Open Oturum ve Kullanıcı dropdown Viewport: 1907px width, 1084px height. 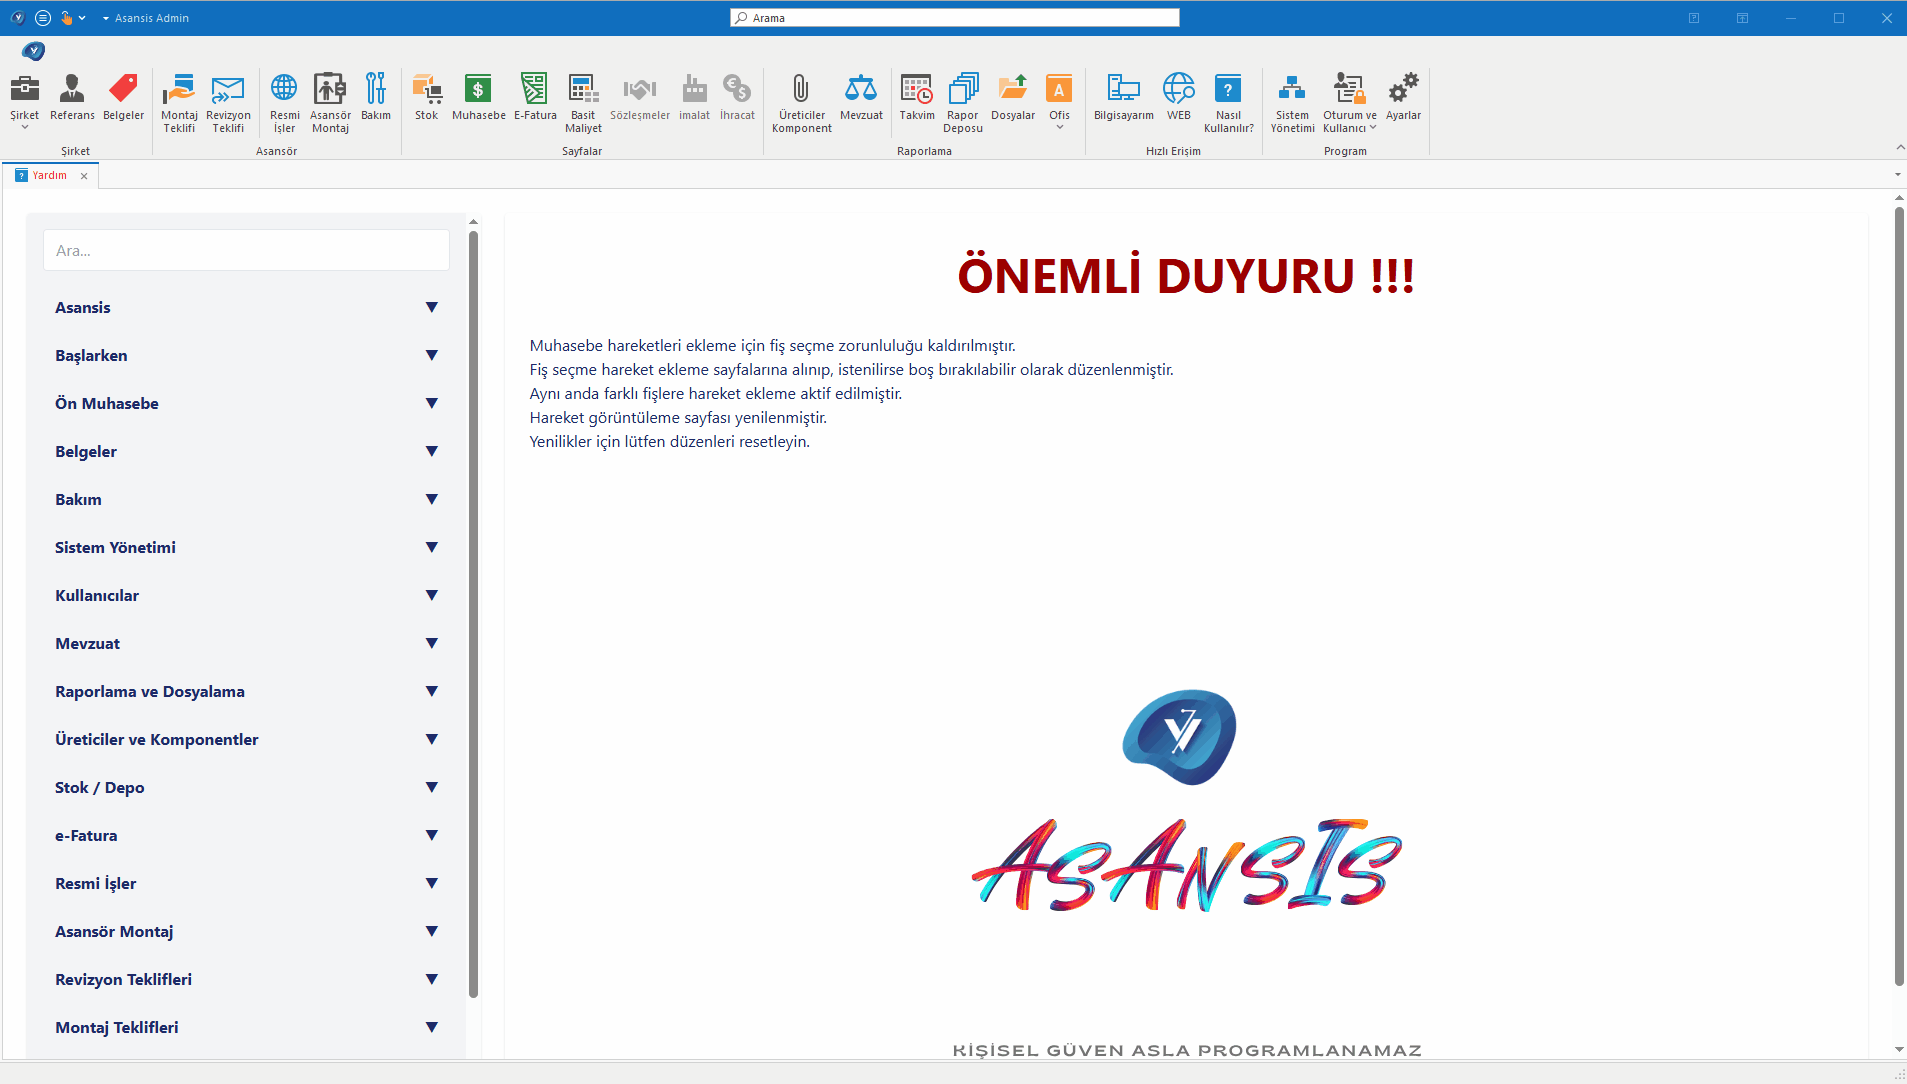coord(1350,103)
